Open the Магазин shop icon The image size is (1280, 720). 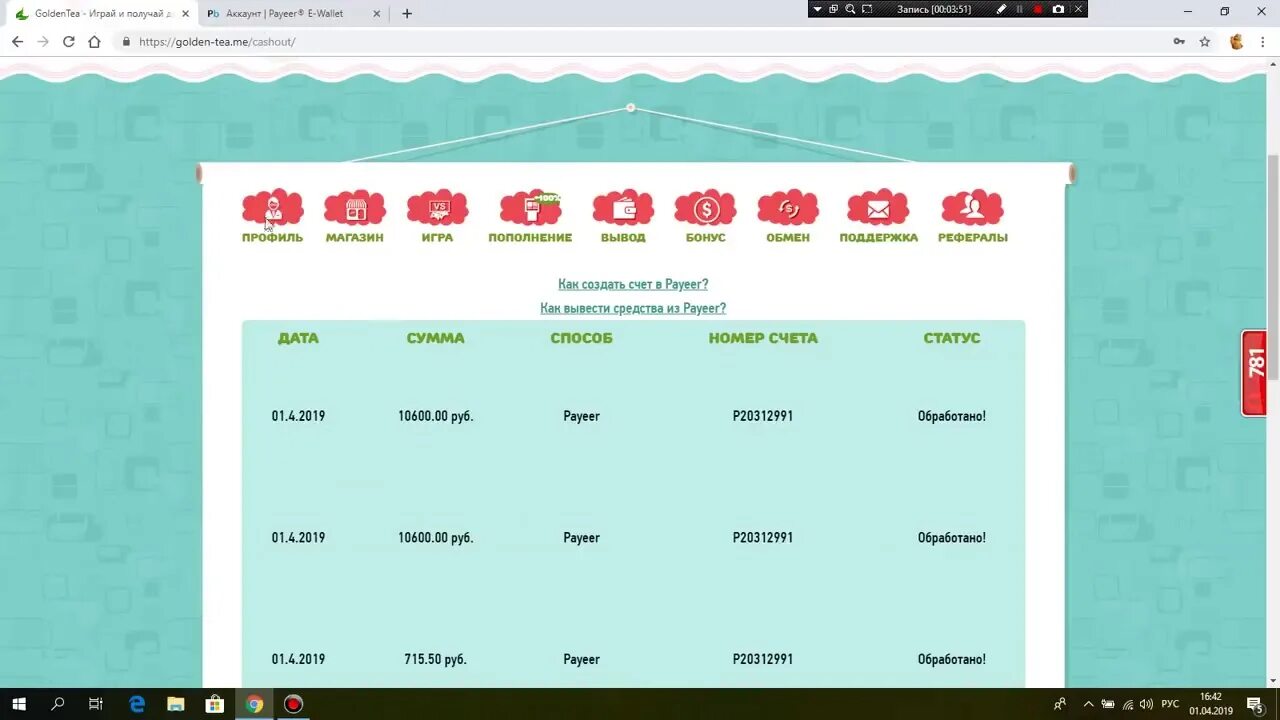pyautogui.click(x=355, y=208)
